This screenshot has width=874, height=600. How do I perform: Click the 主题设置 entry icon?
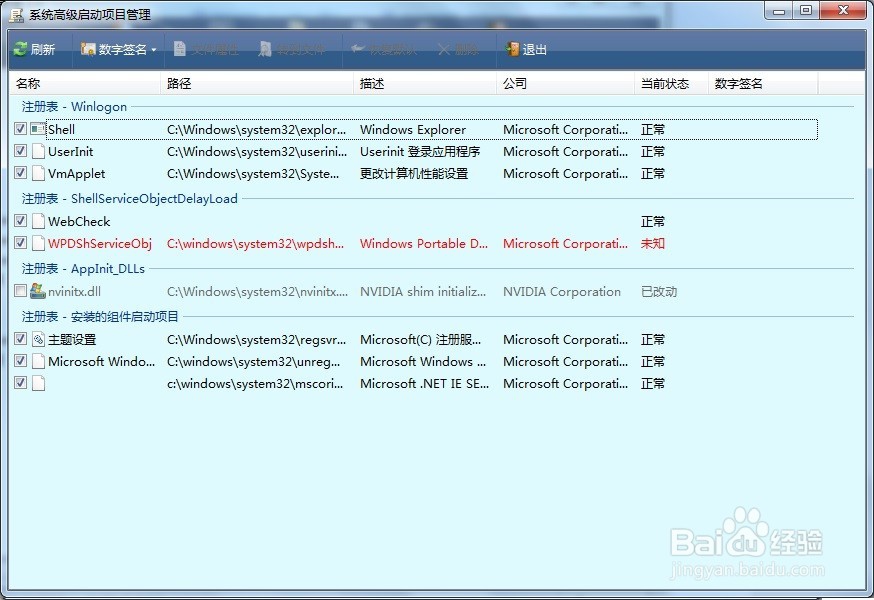[x=38, y=339]
